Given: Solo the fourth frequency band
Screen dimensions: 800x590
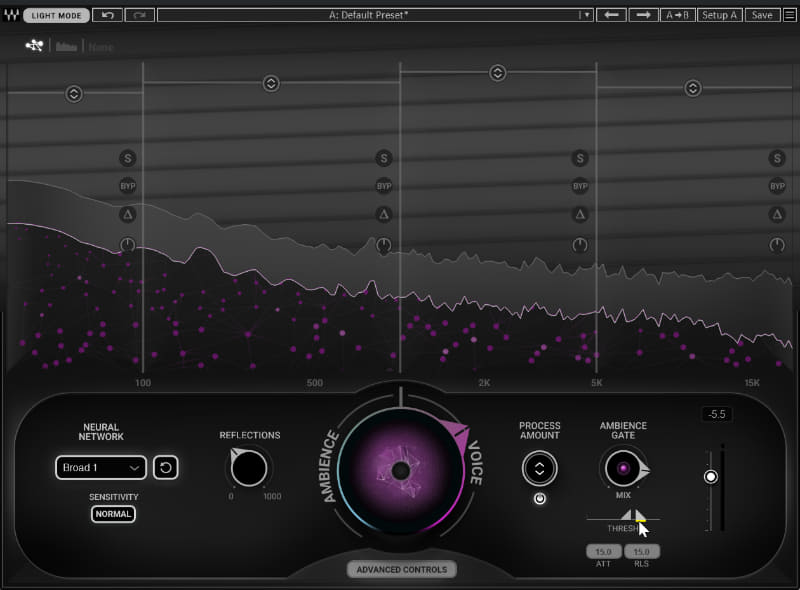Looking at the screenshot, I should point(777,158).
